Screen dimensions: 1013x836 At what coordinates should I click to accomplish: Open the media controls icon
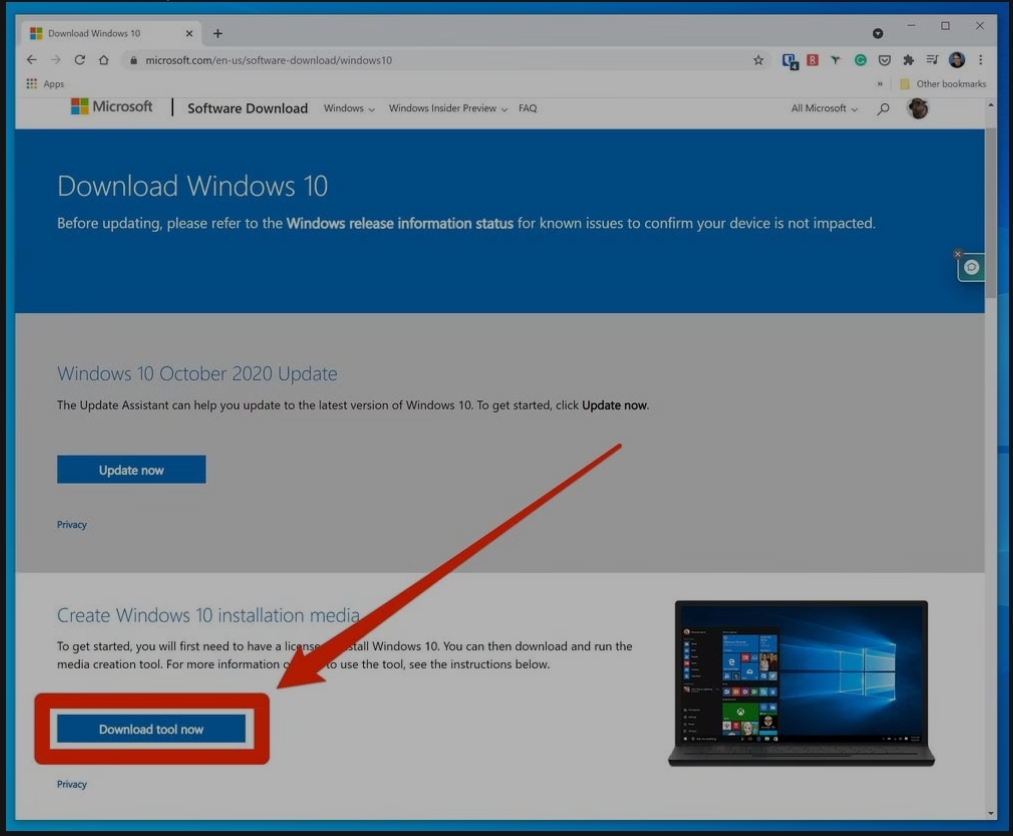coord(932,60)
